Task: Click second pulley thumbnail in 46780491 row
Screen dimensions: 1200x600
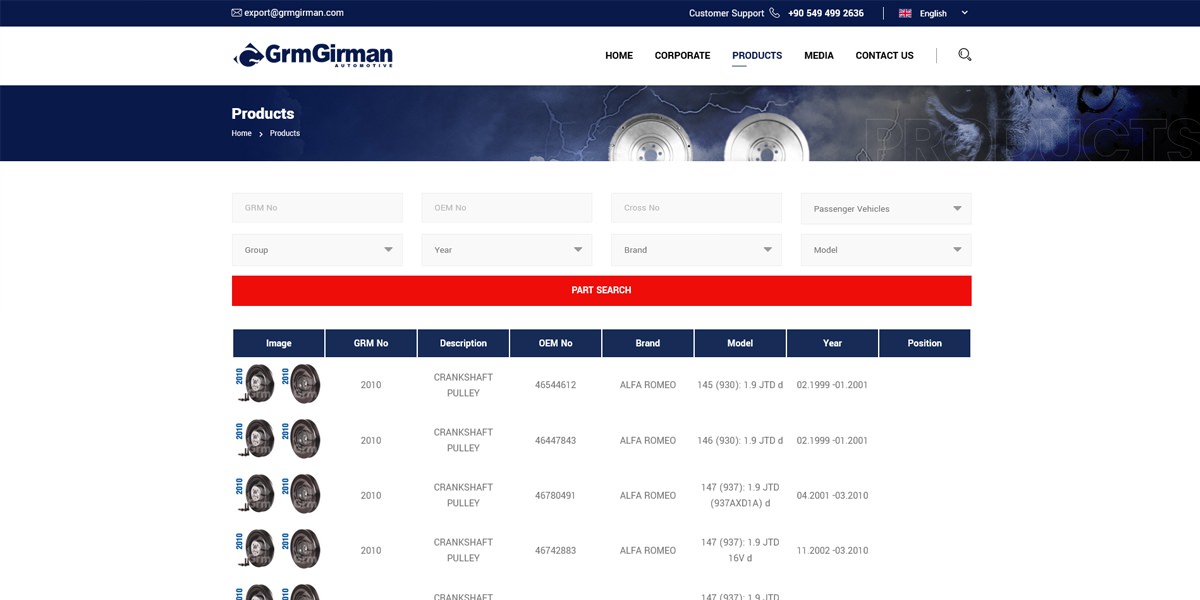Action: pyautogui.click(x=301, y=495)
